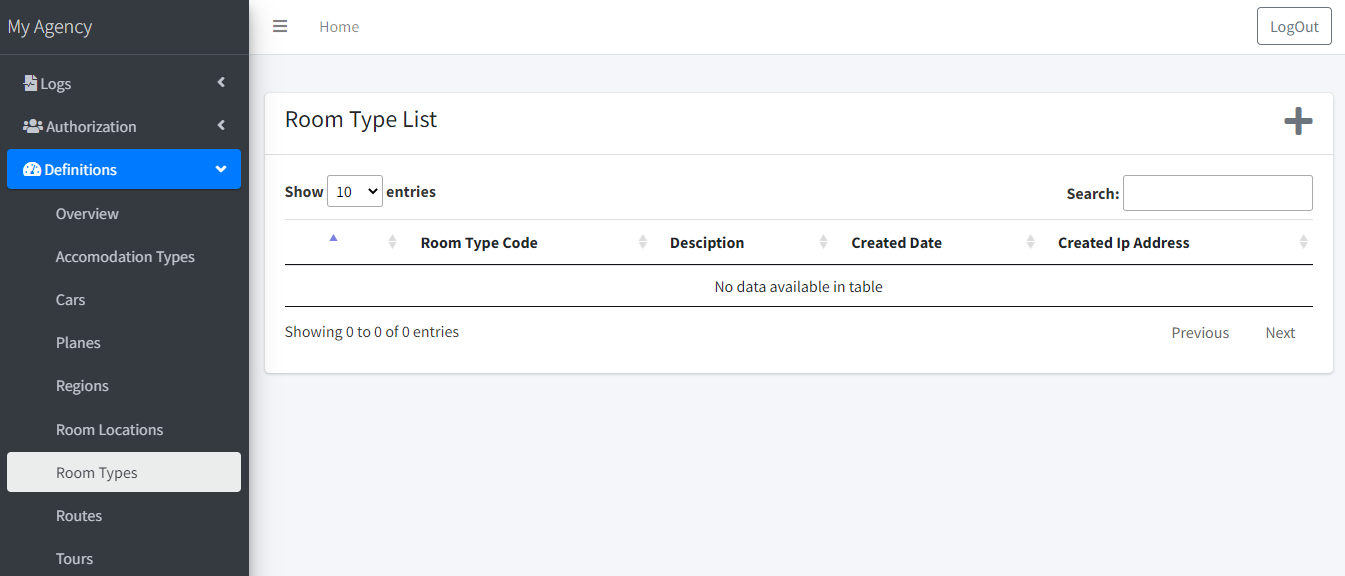Image resolution: width=1345 pixels, height=576 pixels.
Task: Click the Definitions dashboard icon
Action: click(32, 169)
